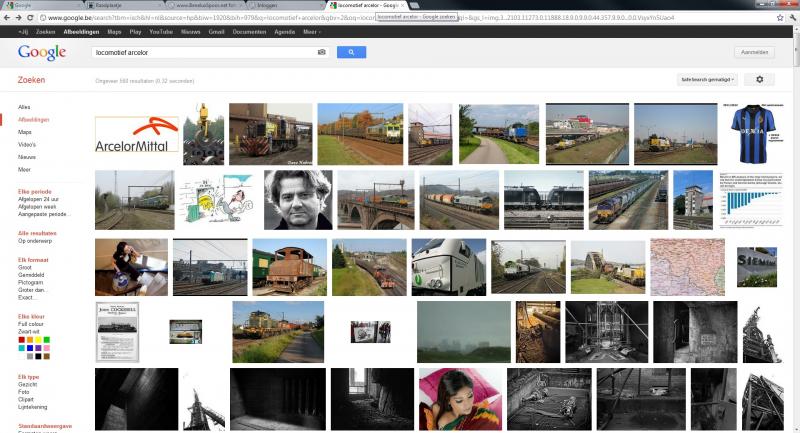The image size is (800, 433).
Task: Open the SafeSearch gematigd dropdown
Action: tap(707, 80)
